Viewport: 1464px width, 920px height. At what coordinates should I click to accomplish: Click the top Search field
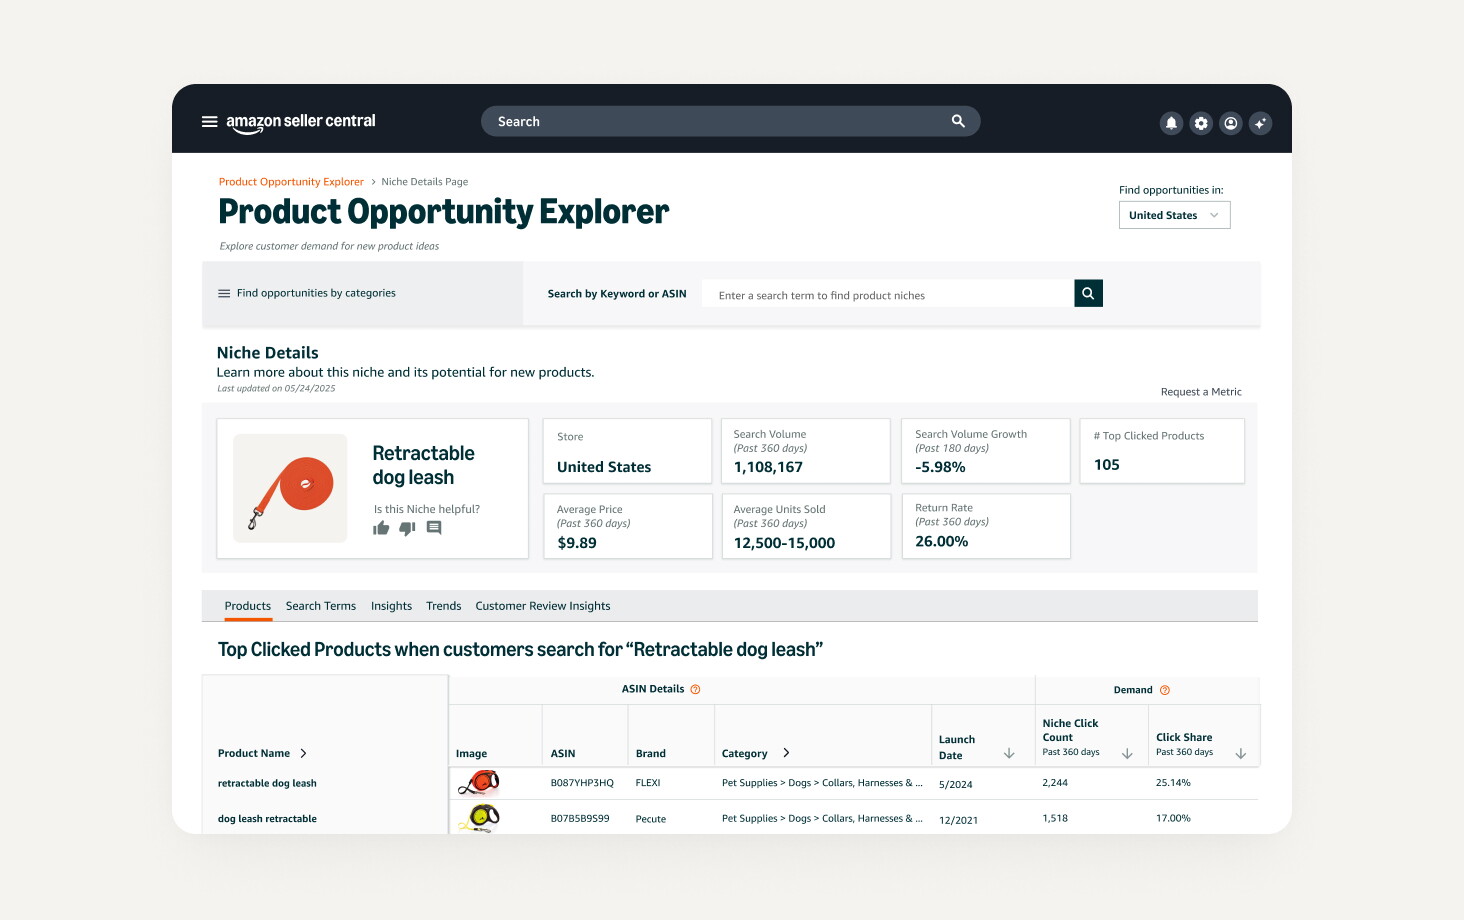coord(731,121)
